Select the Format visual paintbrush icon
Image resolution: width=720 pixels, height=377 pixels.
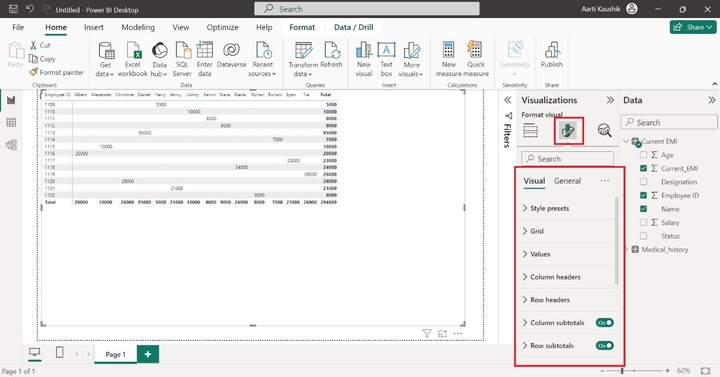point(568,131)
